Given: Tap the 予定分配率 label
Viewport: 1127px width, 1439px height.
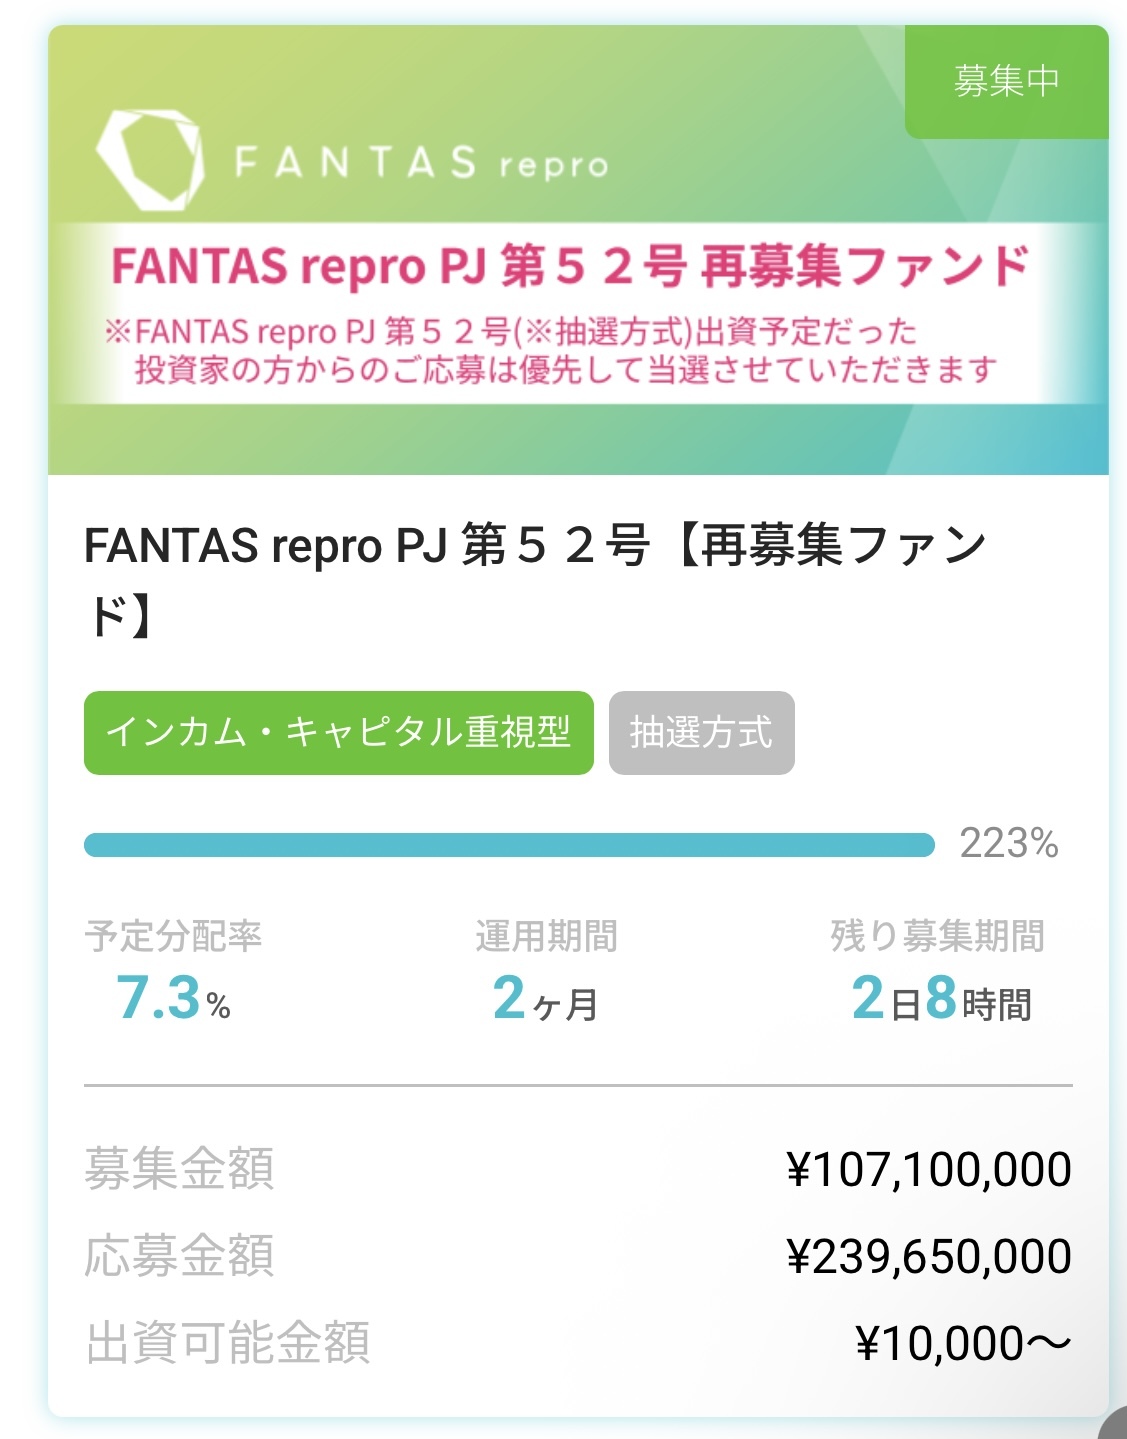Looking at the screenshot, I should click(173, 936).
